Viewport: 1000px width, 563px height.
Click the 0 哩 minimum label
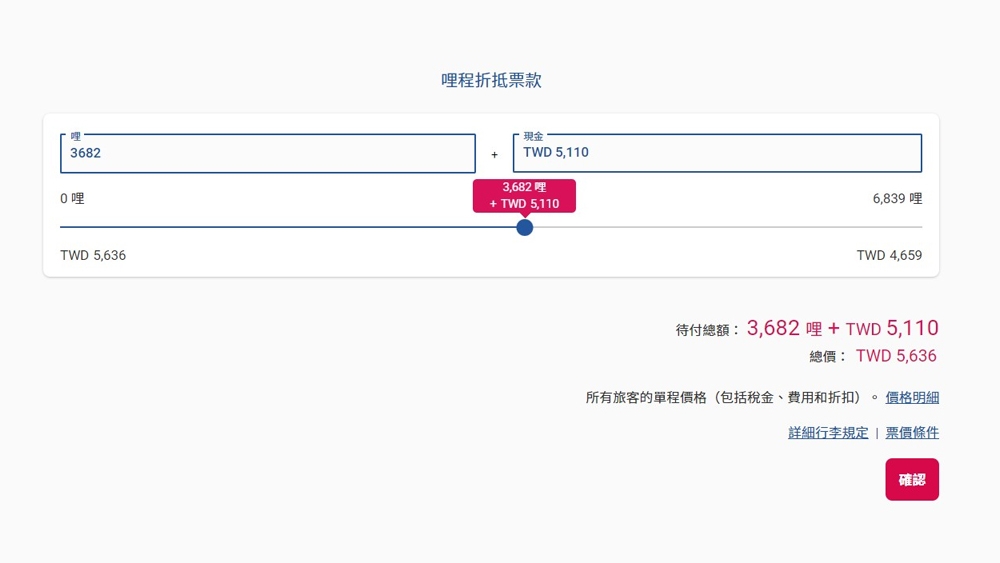(72, 199)
